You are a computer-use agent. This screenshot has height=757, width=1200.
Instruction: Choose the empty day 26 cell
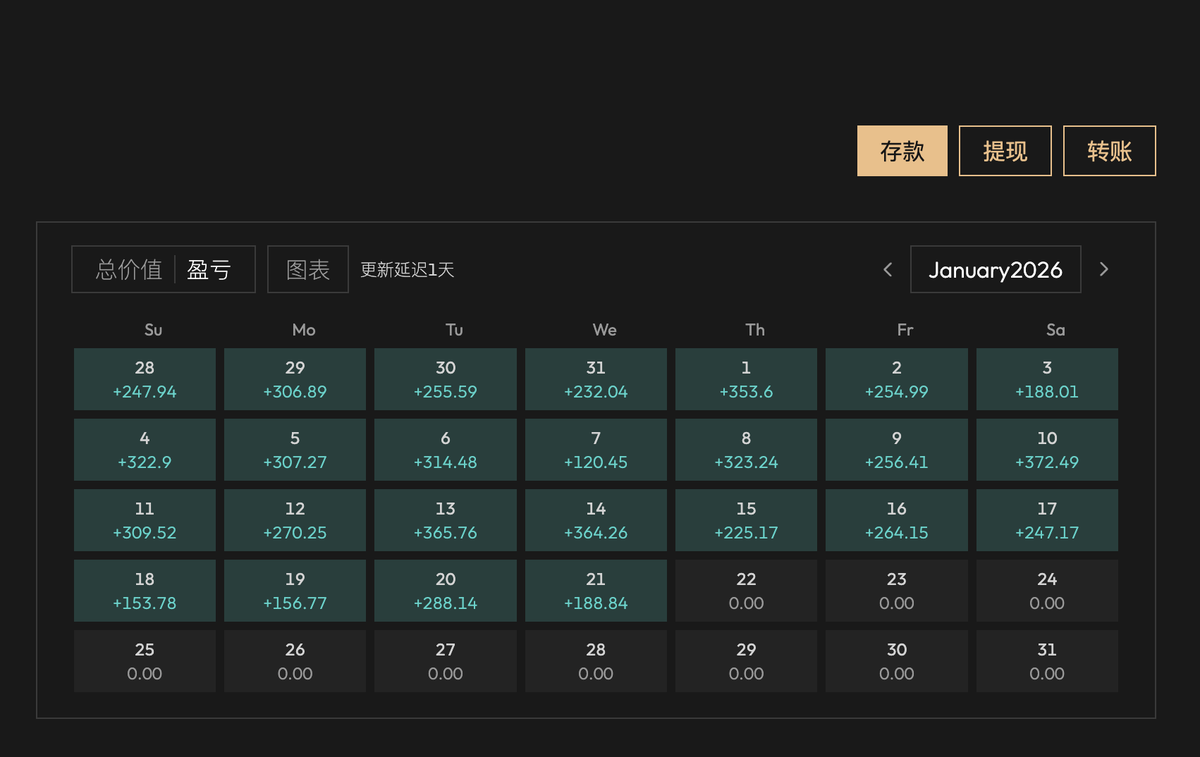[295, 661]
